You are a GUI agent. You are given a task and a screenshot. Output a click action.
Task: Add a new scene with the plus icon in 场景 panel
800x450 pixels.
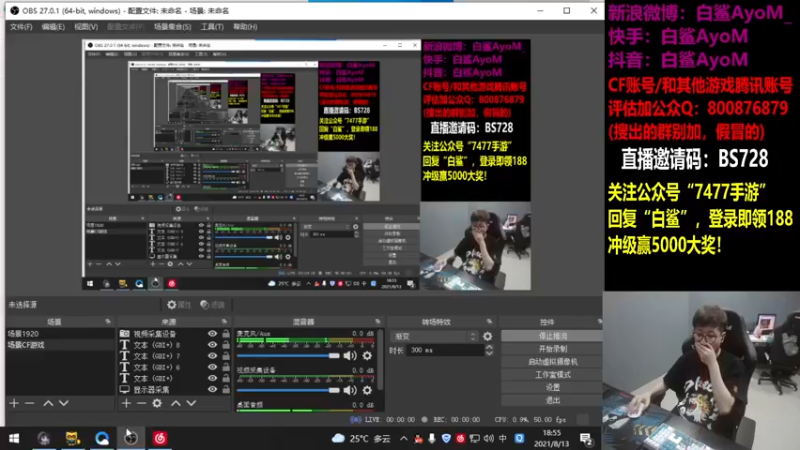click(14, 403)
